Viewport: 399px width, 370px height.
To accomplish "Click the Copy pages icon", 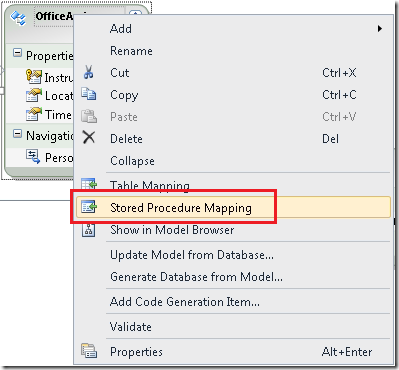I will [x=89, y=94].
